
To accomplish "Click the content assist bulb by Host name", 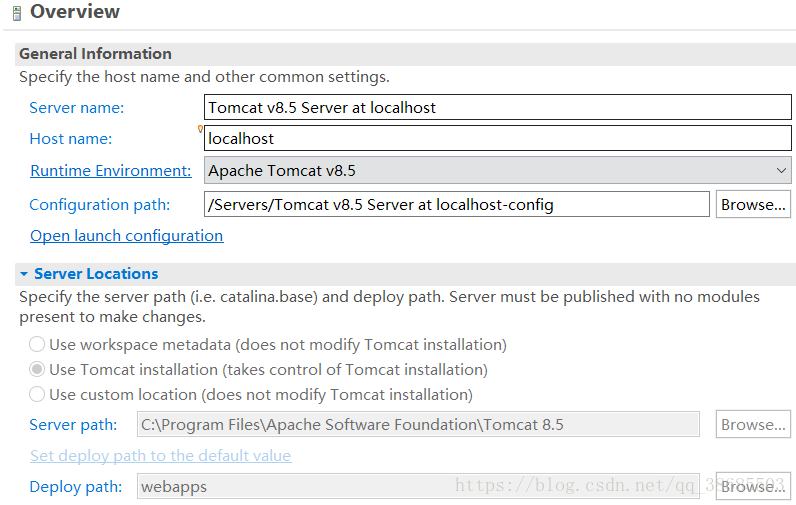I will coord(200,129).
